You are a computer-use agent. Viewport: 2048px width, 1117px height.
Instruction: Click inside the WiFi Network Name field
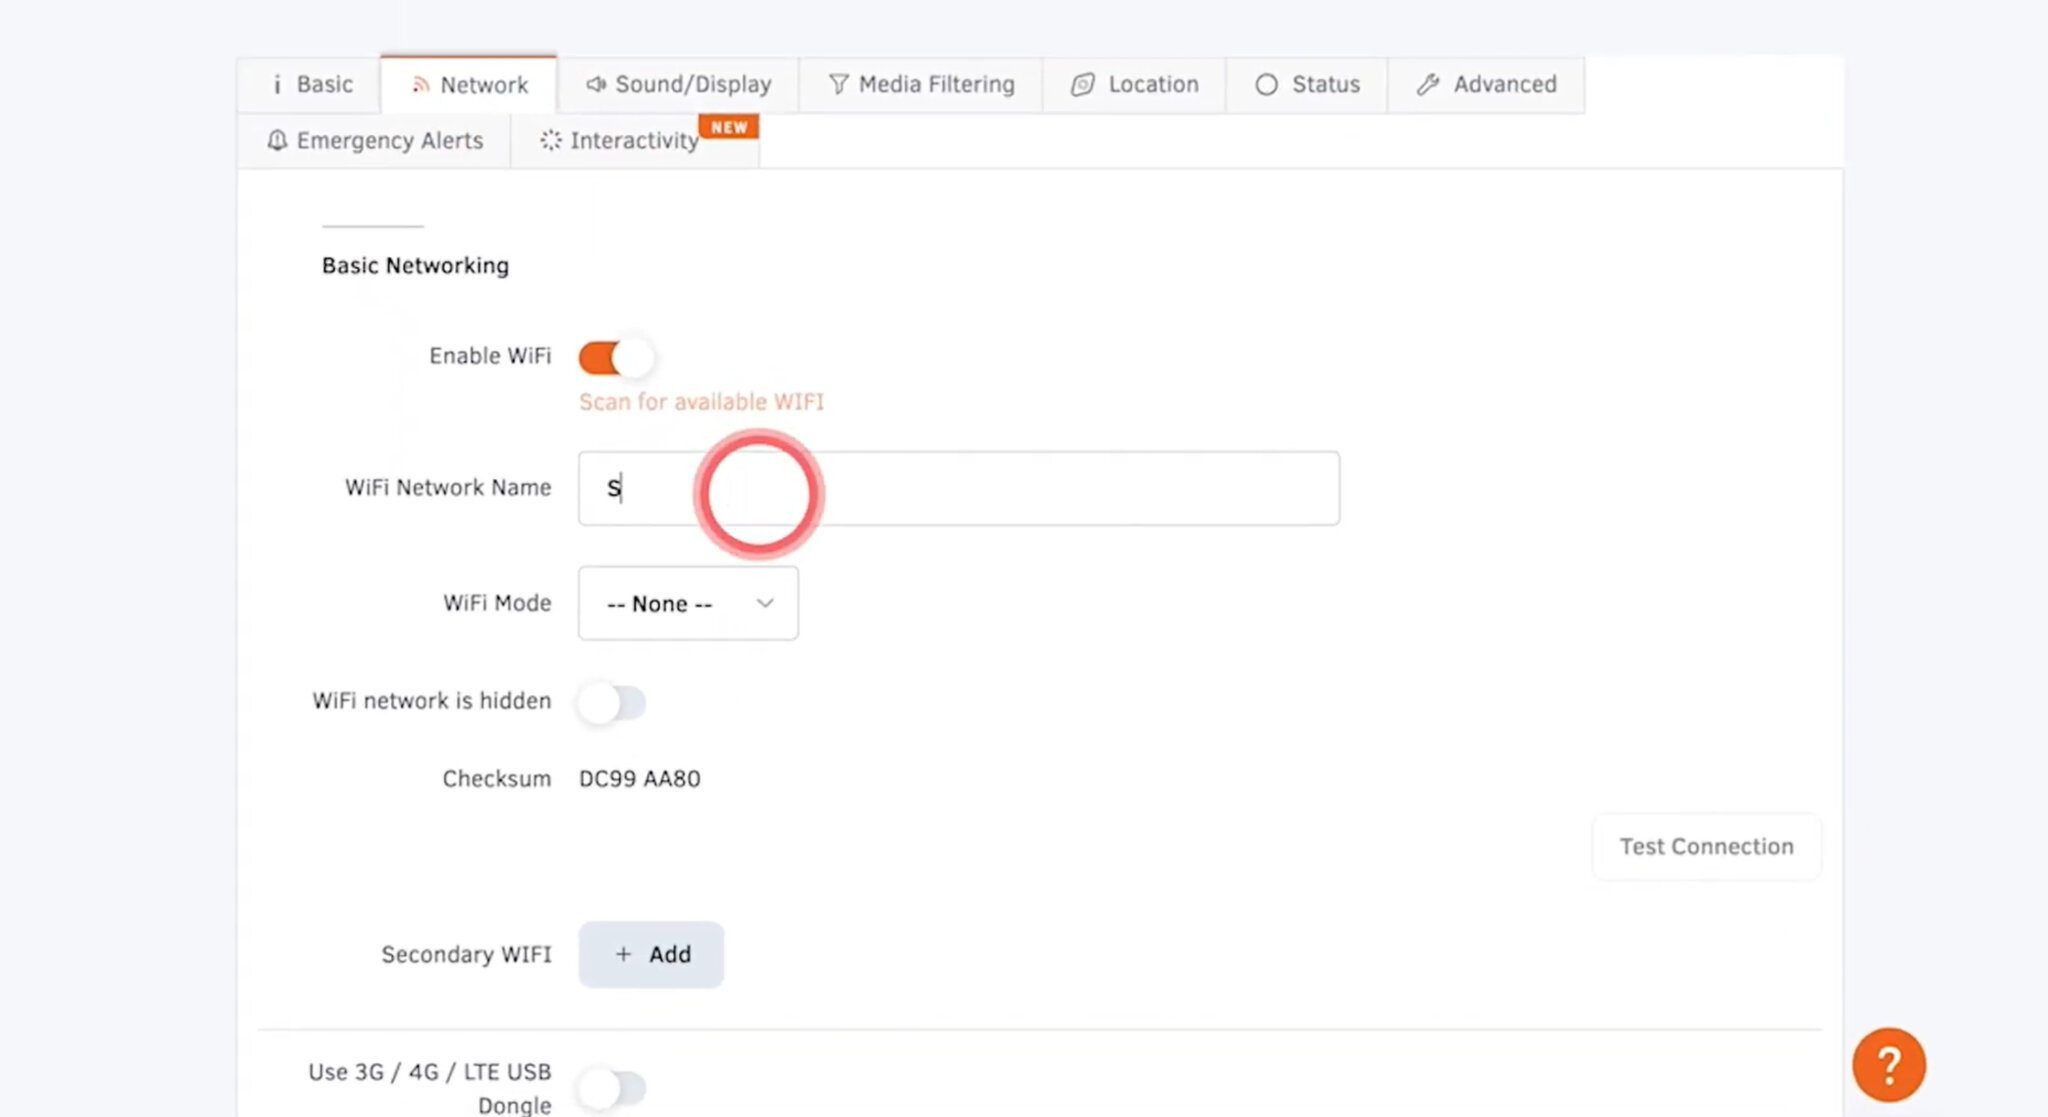[x=958, y=488]
